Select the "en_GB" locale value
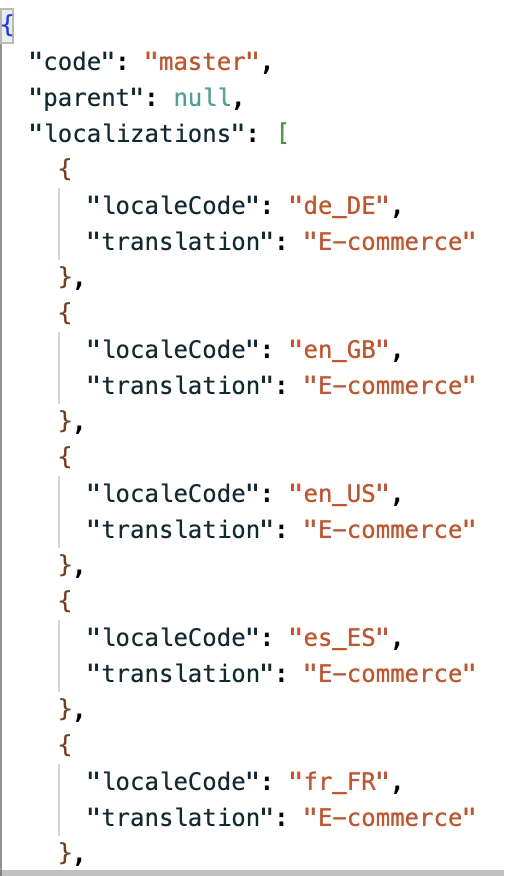516x876 pixels. [339, 350]
